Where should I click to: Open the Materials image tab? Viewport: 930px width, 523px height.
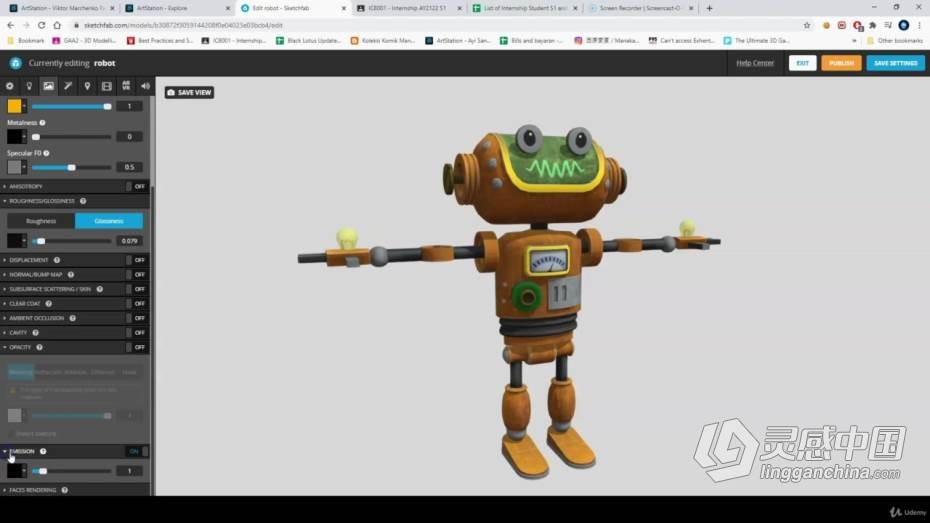coord(49,86)
